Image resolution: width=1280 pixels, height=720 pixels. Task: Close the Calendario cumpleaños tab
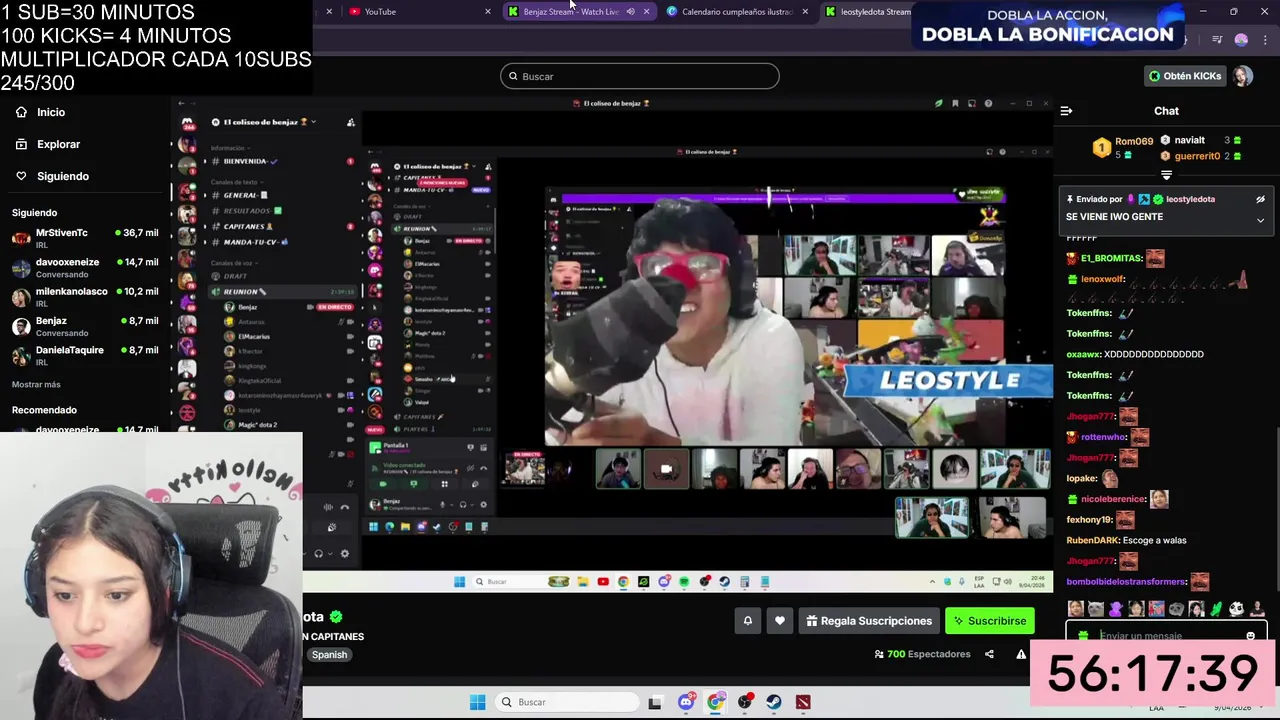pyautogui.click(x=805, y=11)
